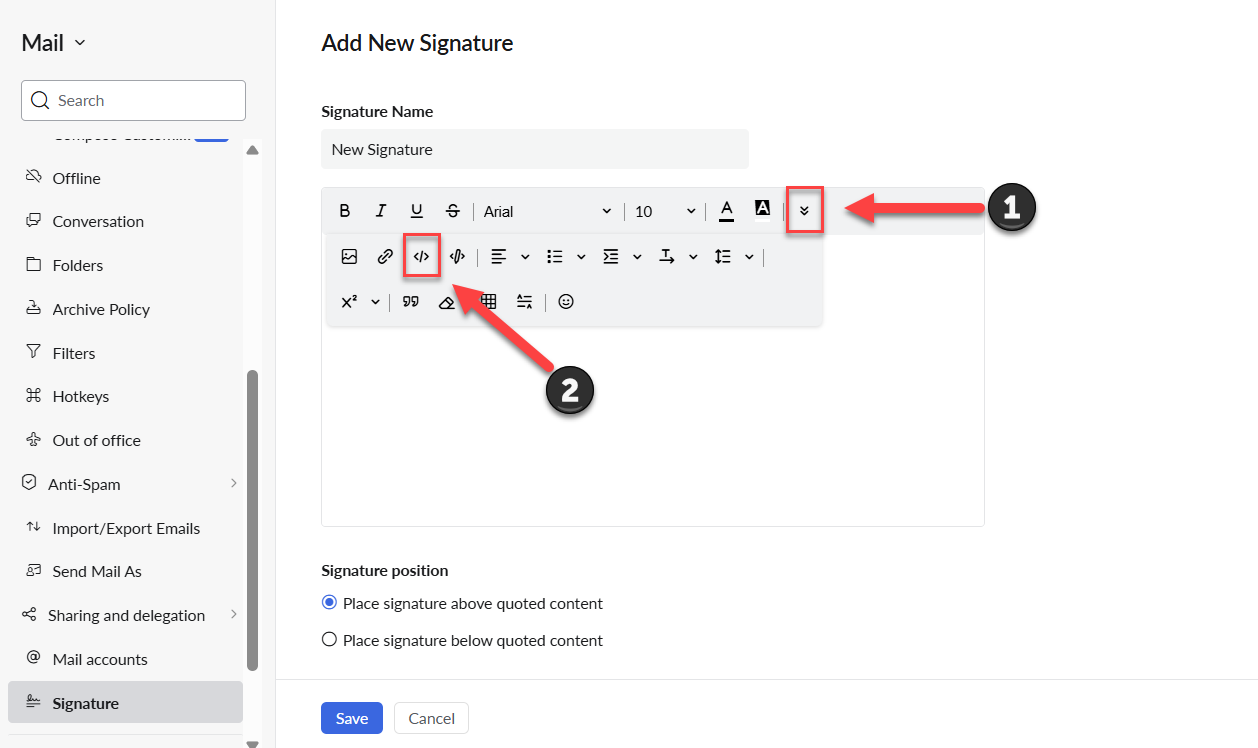The image size is (1258, 748).
Task: Click the eraser clear formatting icon
Action: pyautogui.click(x=447, y=302)
